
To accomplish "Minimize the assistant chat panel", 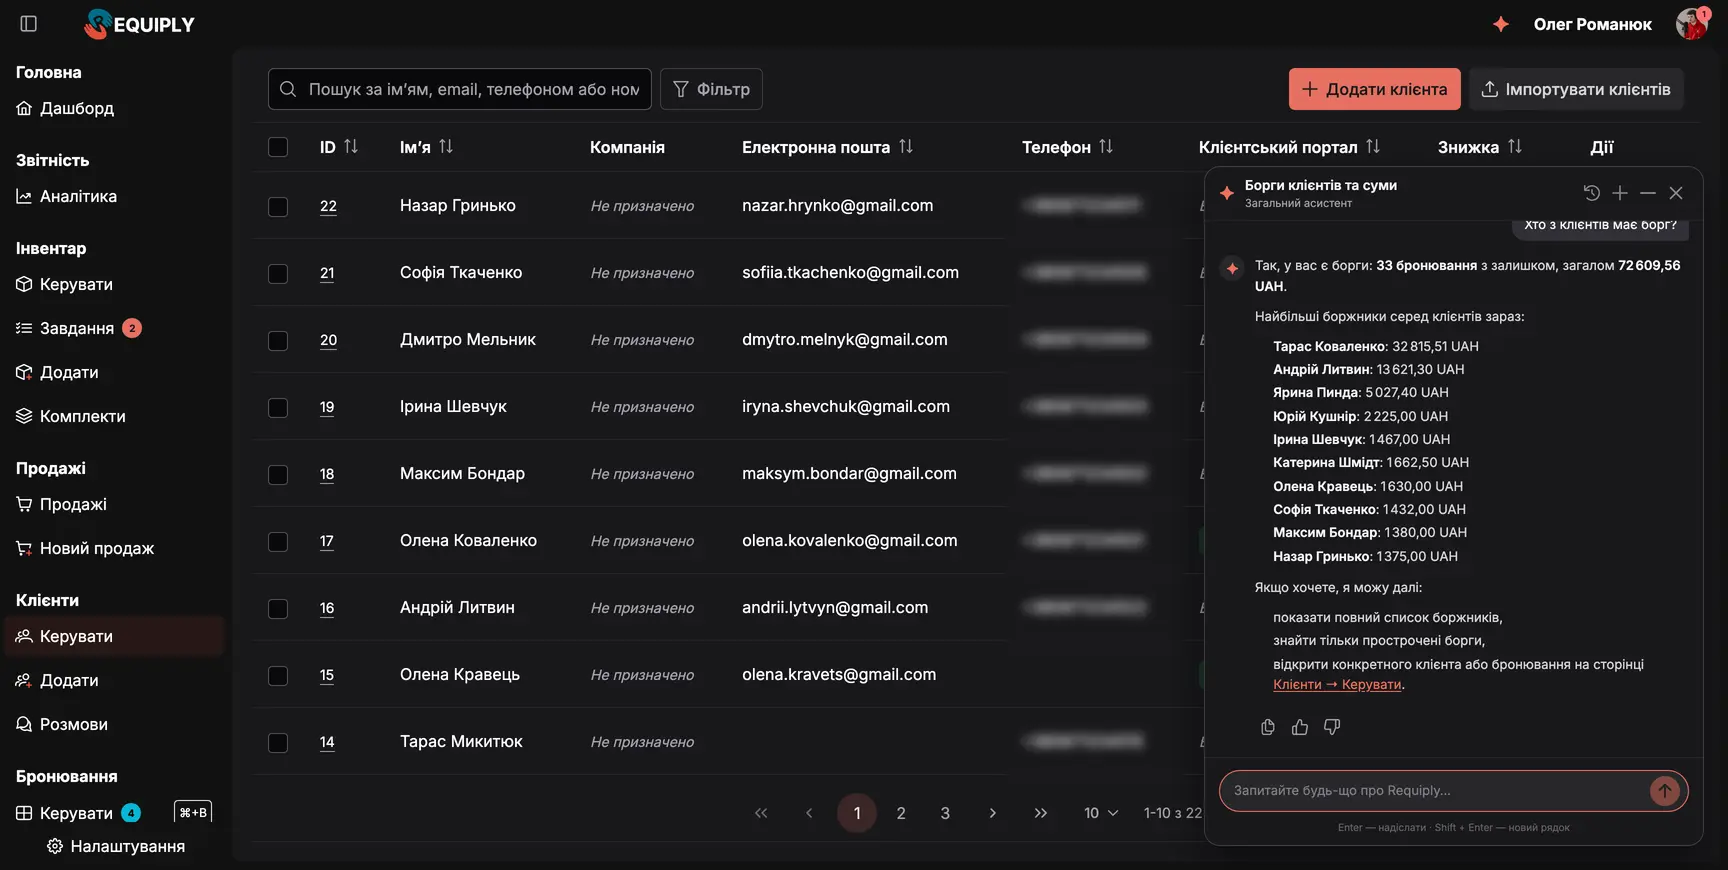I will 1648,193.
